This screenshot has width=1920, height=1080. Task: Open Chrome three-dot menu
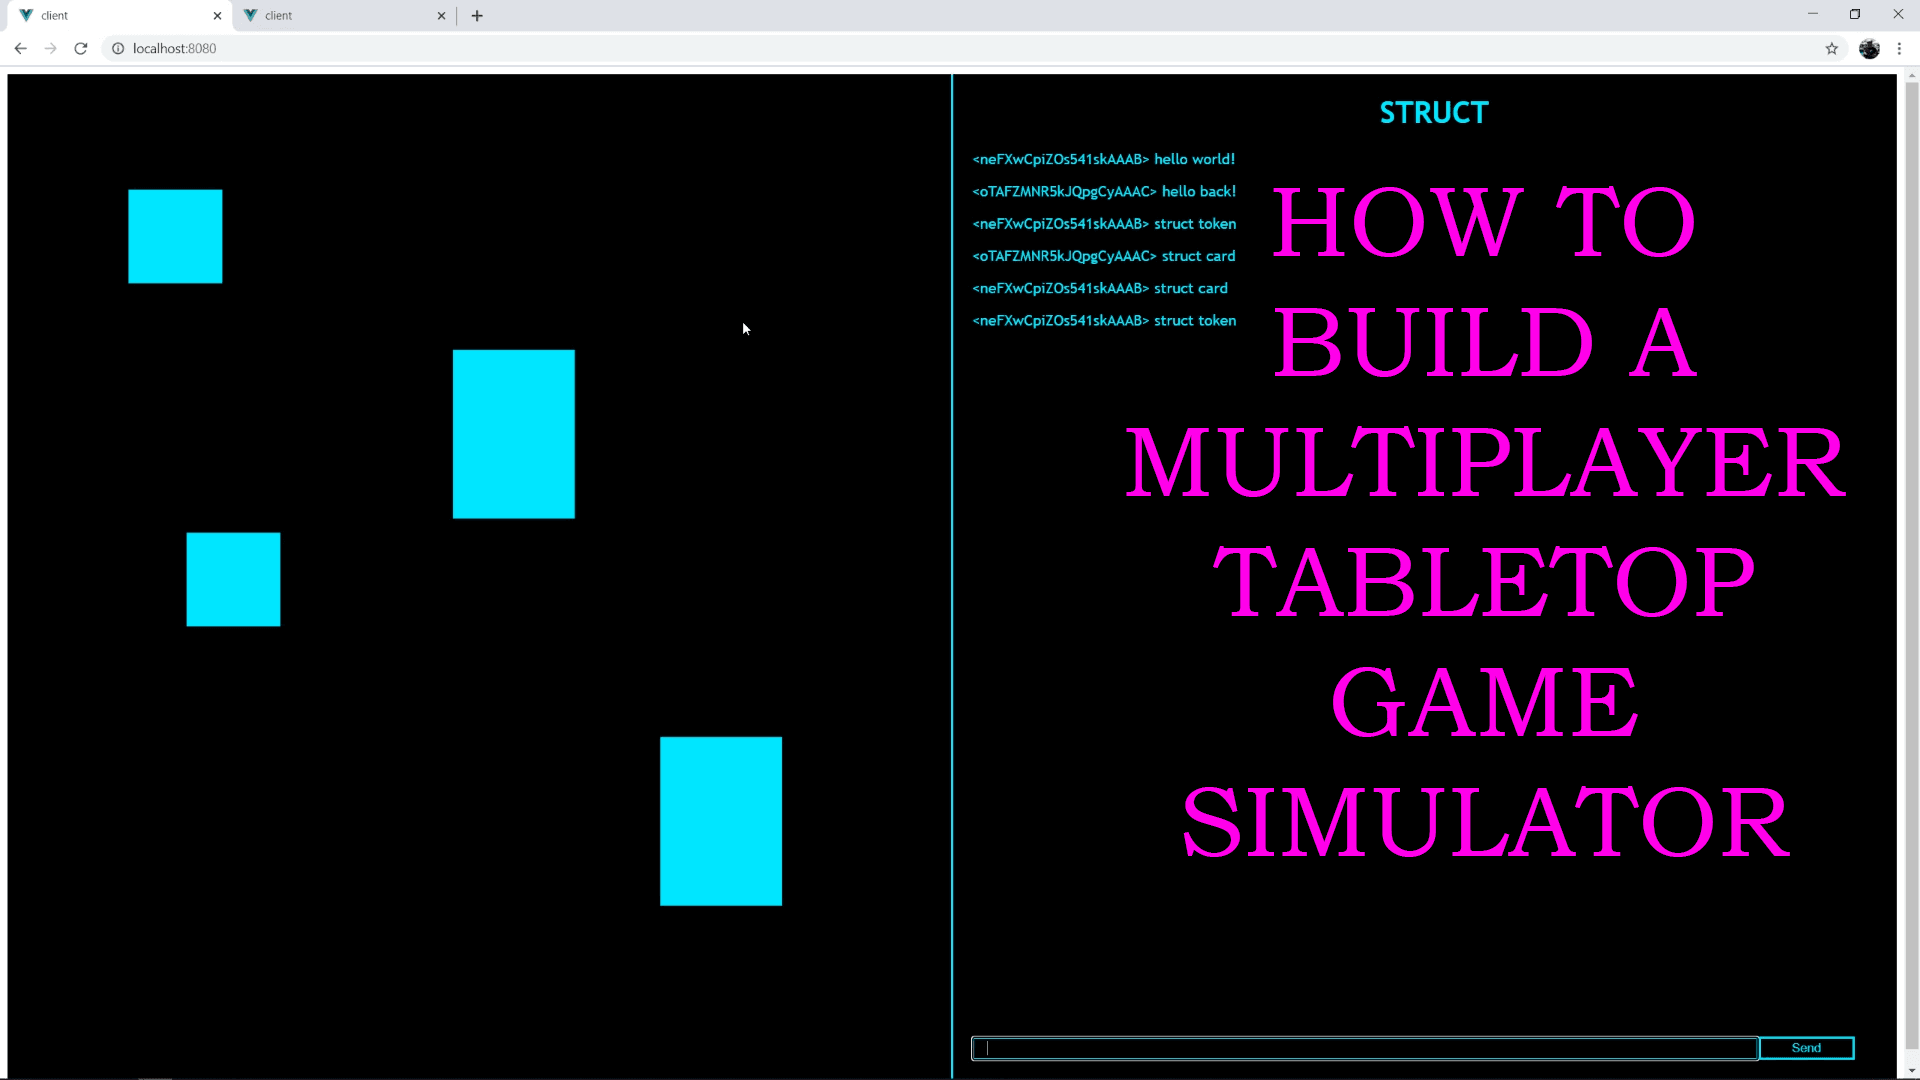[x=1899, y=48]
